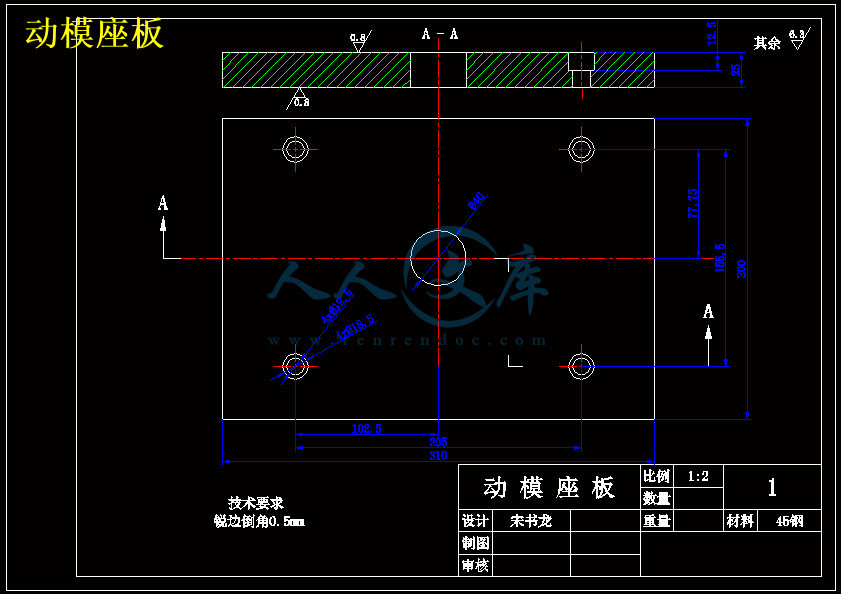The height and width of the screenshot is (594, 841).
Task: Click the 其余 surface finish note
Action: click(766, 43)
